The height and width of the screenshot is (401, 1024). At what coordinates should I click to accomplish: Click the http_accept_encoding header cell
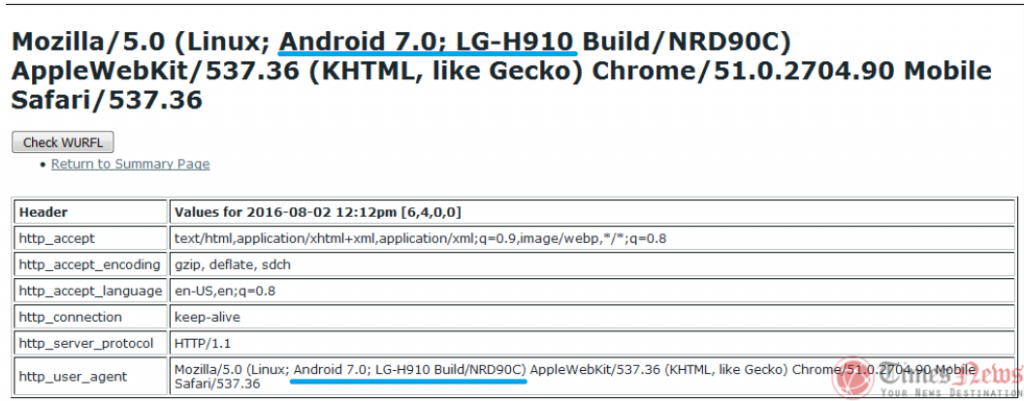[x=91, y=265]
